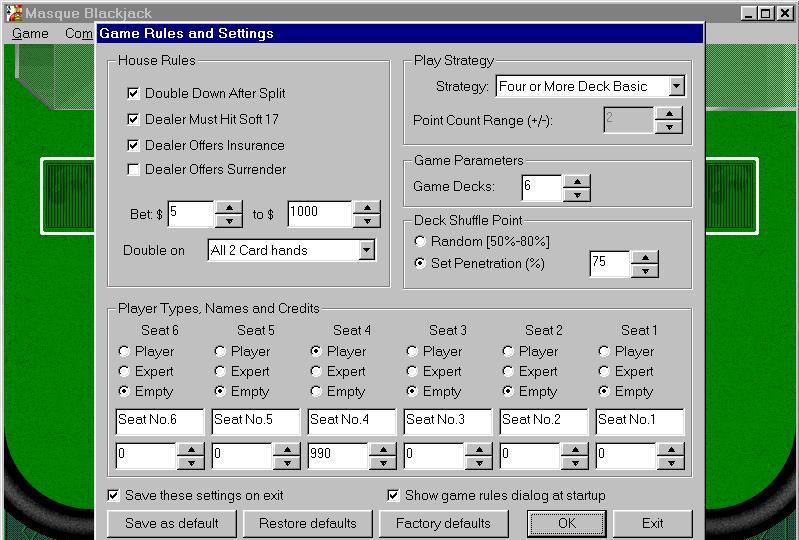Open the Game menu
This screenshot has width=799, height=540.
click(30, 33)
